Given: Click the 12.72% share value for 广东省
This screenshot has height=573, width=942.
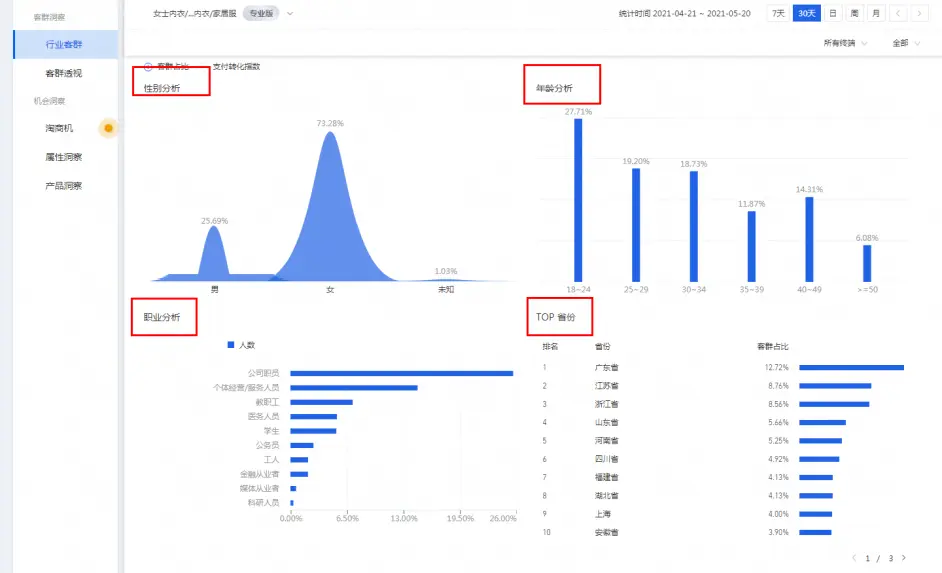Looking at the screenshot, I should [777, 367].
